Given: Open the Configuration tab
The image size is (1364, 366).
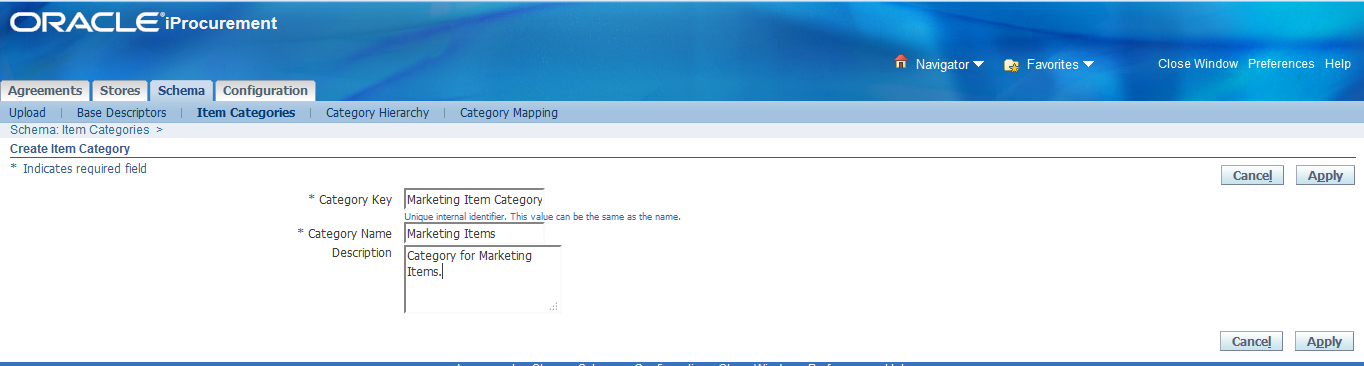Looking at the screenshot, I should pyautogui.click(x=265, y=91).
